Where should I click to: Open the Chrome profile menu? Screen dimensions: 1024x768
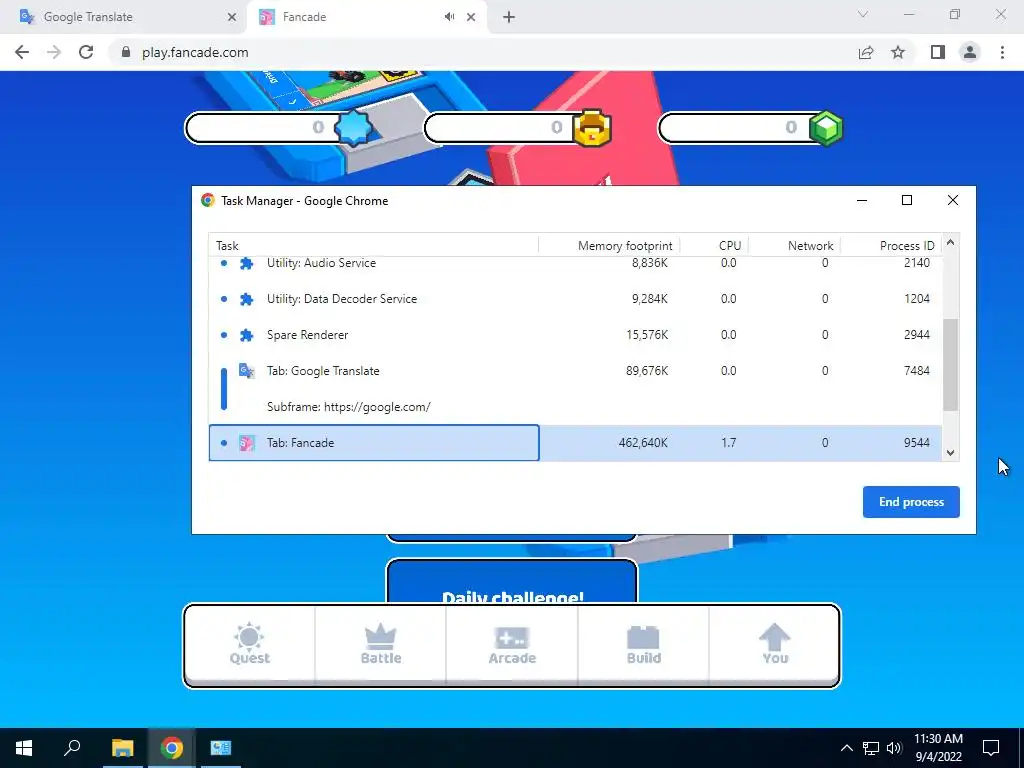pos(970,52)
